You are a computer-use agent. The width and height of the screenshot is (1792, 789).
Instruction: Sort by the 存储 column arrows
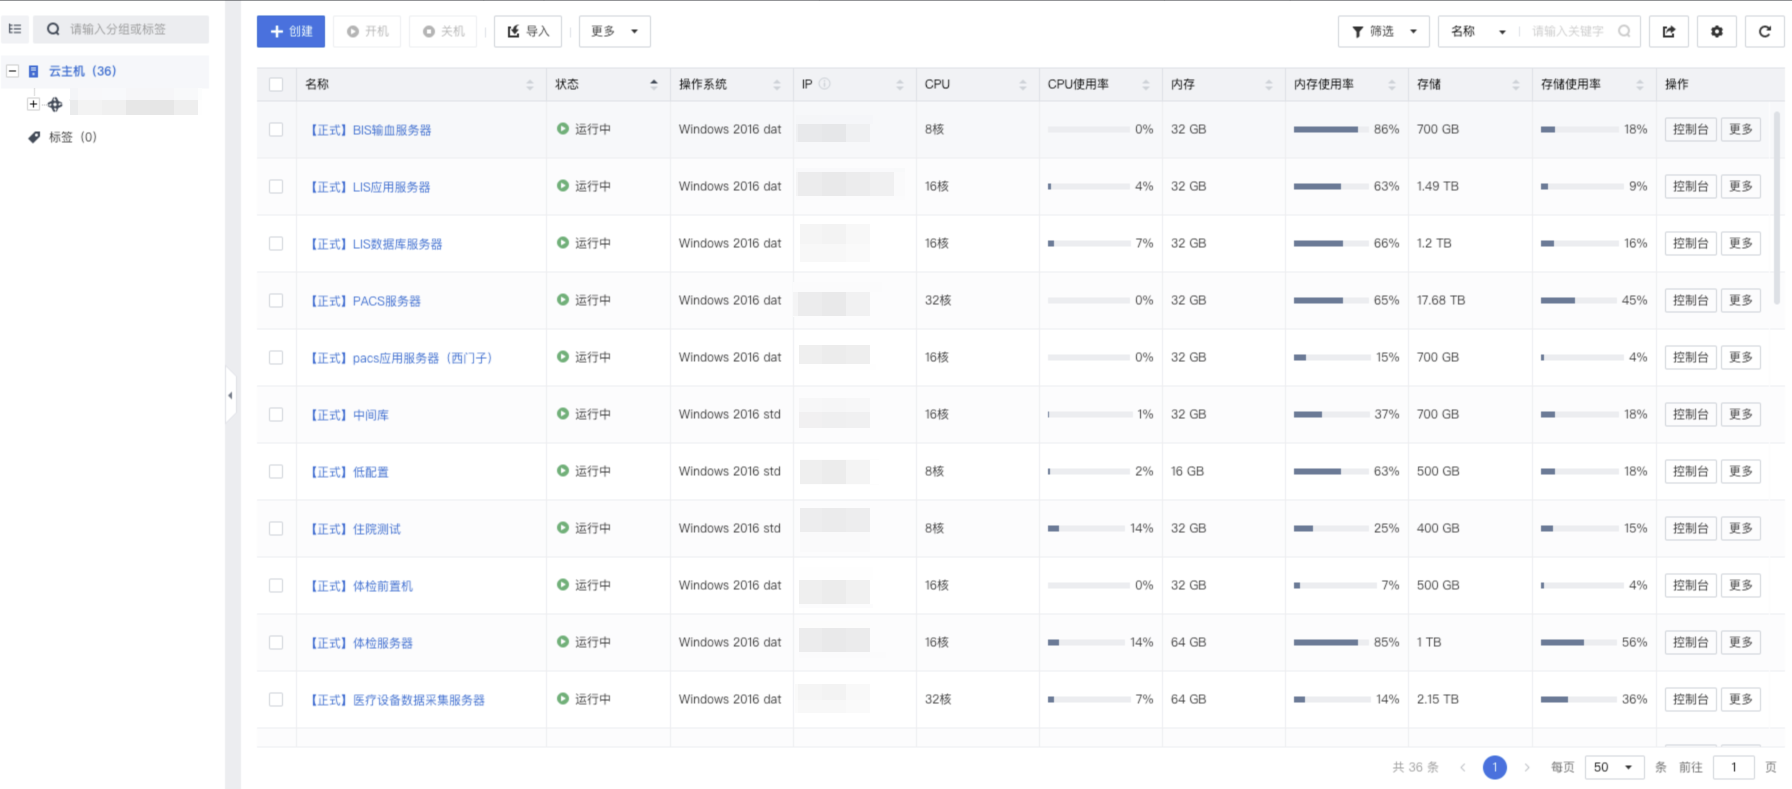(1516, 85)
